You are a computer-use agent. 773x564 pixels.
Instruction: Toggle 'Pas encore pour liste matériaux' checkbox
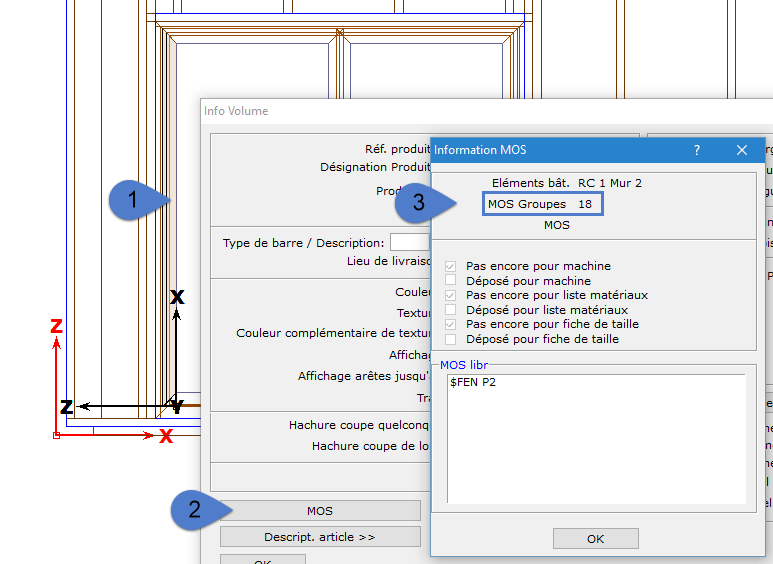pos(452,296)
